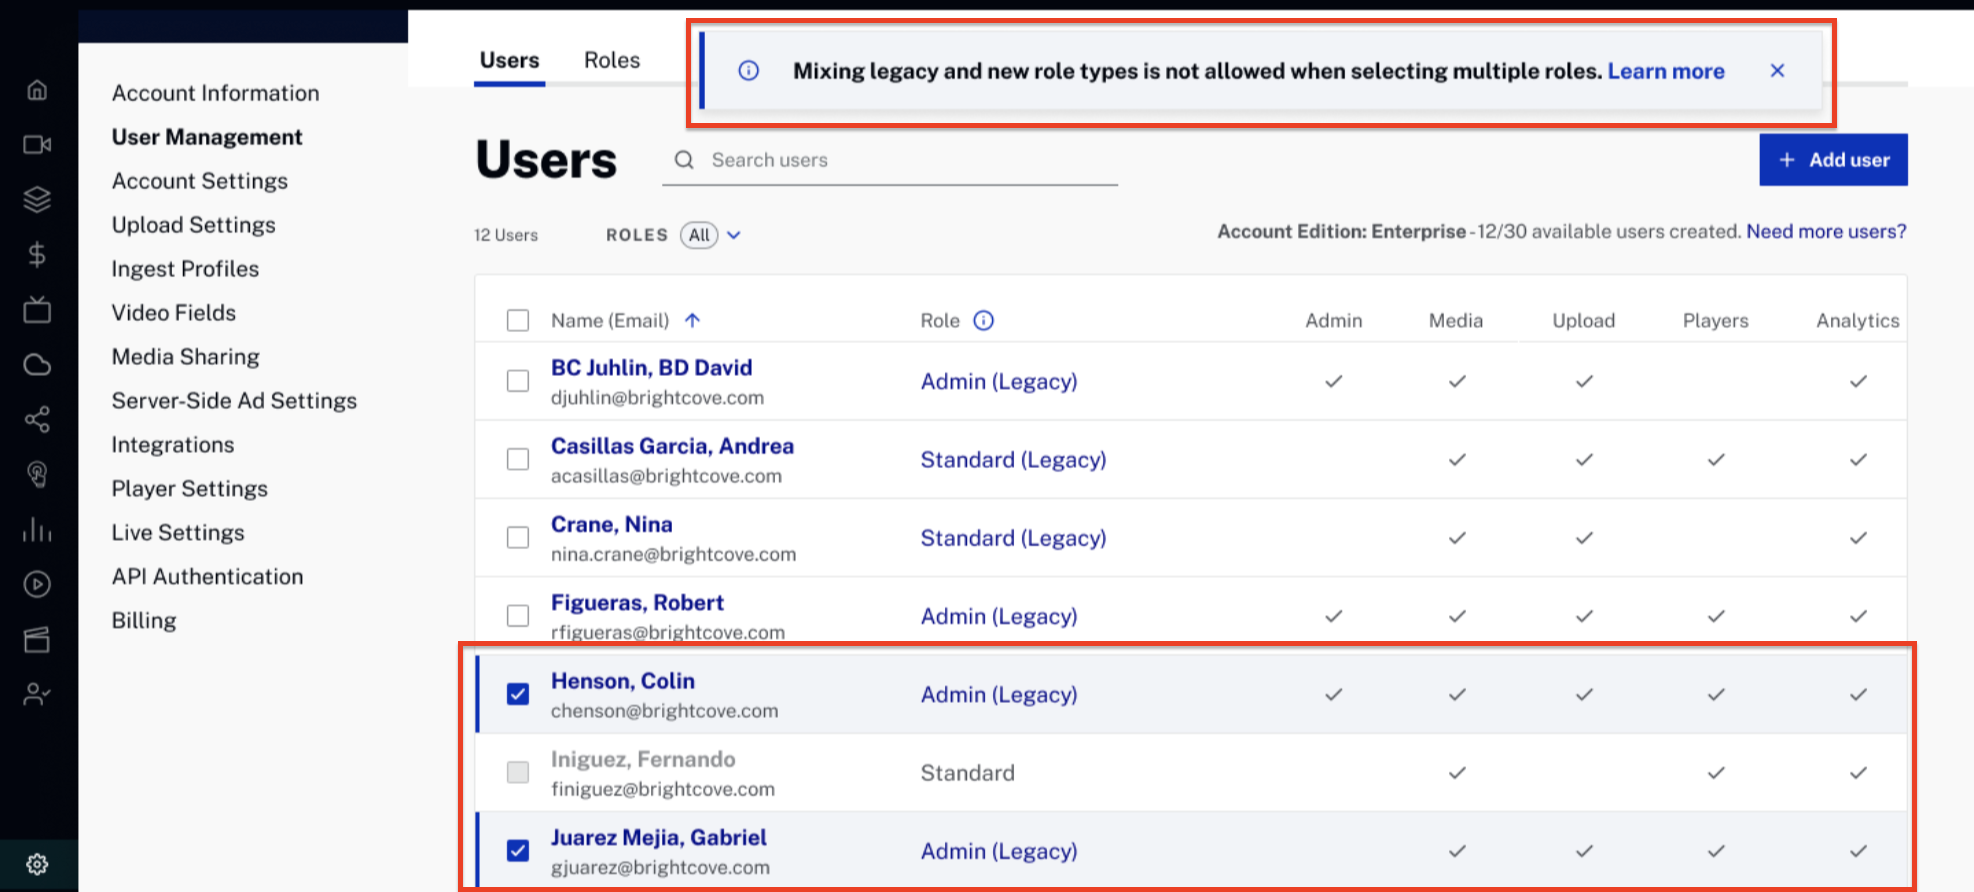Switch to the Roles tab
Image resolution: width=1974 pixels, height=892 pixels.
pos(612,60)
